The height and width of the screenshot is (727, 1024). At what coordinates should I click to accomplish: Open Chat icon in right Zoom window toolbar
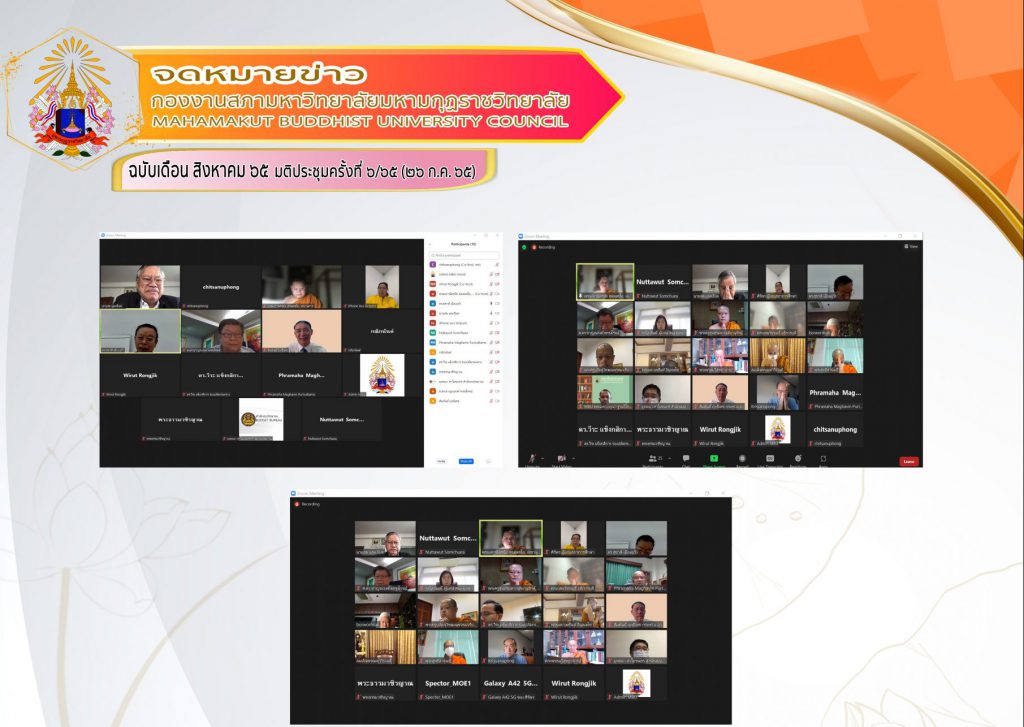686,458
